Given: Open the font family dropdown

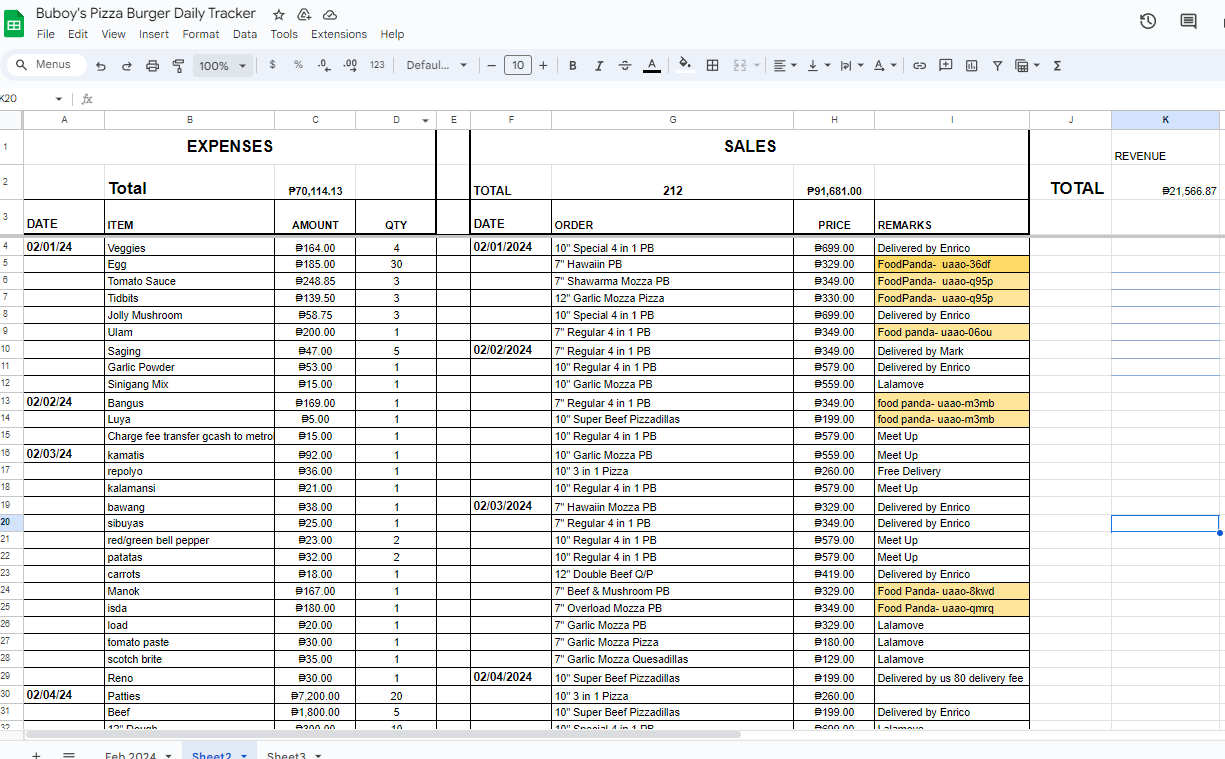Looking at the screenshot, I should 436,65.
